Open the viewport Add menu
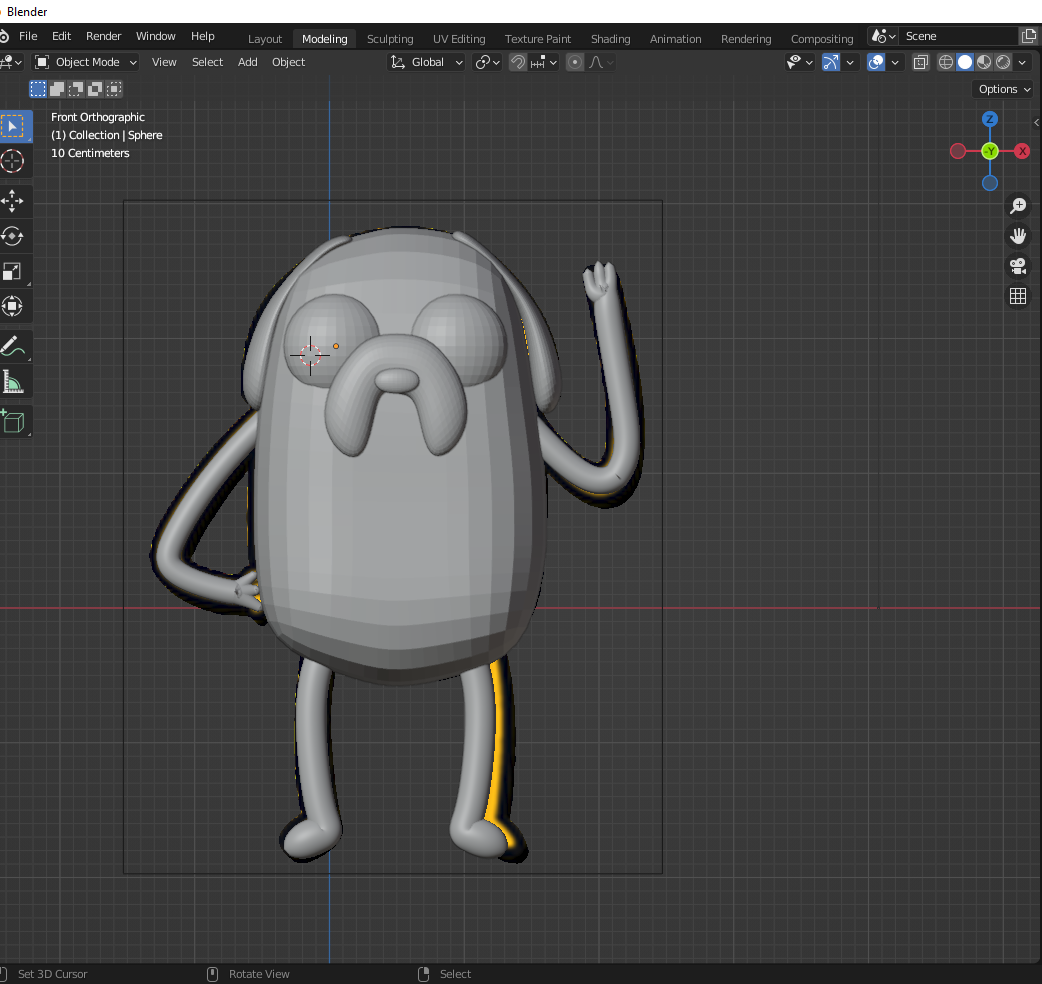 248,62
